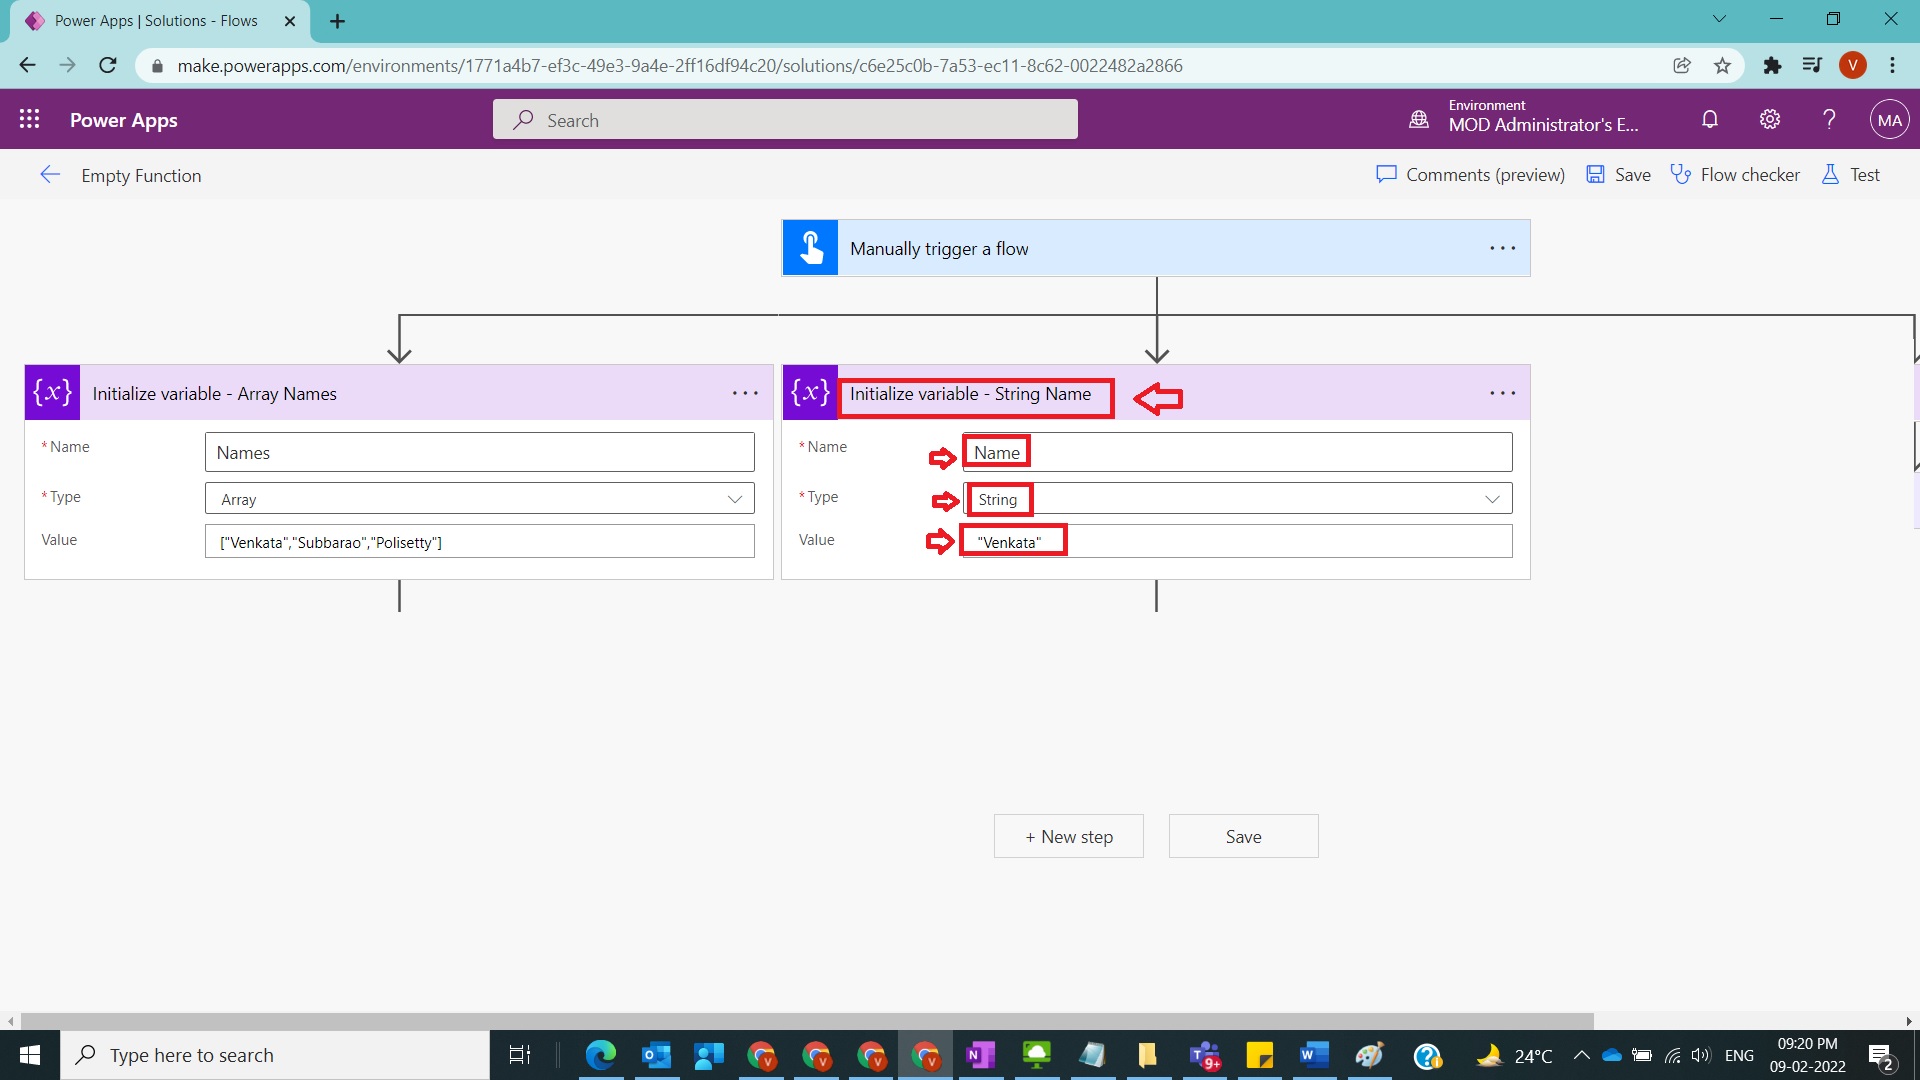Save the flow using the disk icon
1920x1080 pixels.
click(1596, 174)
